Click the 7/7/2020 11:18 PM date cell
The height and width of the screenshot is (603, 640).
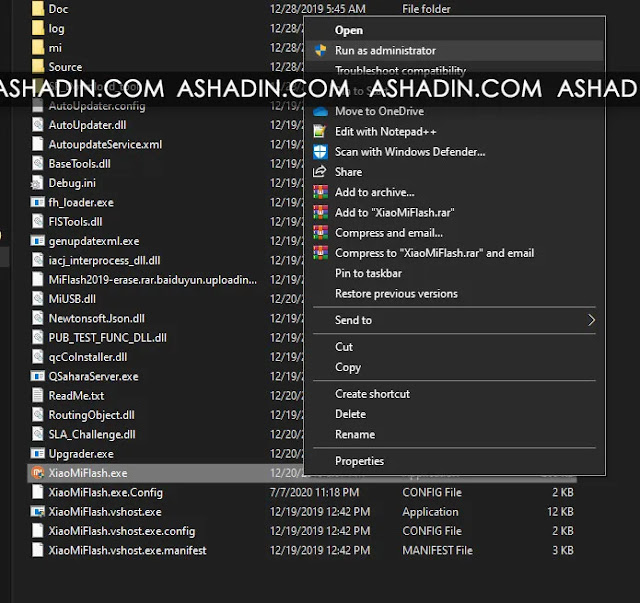(314, 492)
